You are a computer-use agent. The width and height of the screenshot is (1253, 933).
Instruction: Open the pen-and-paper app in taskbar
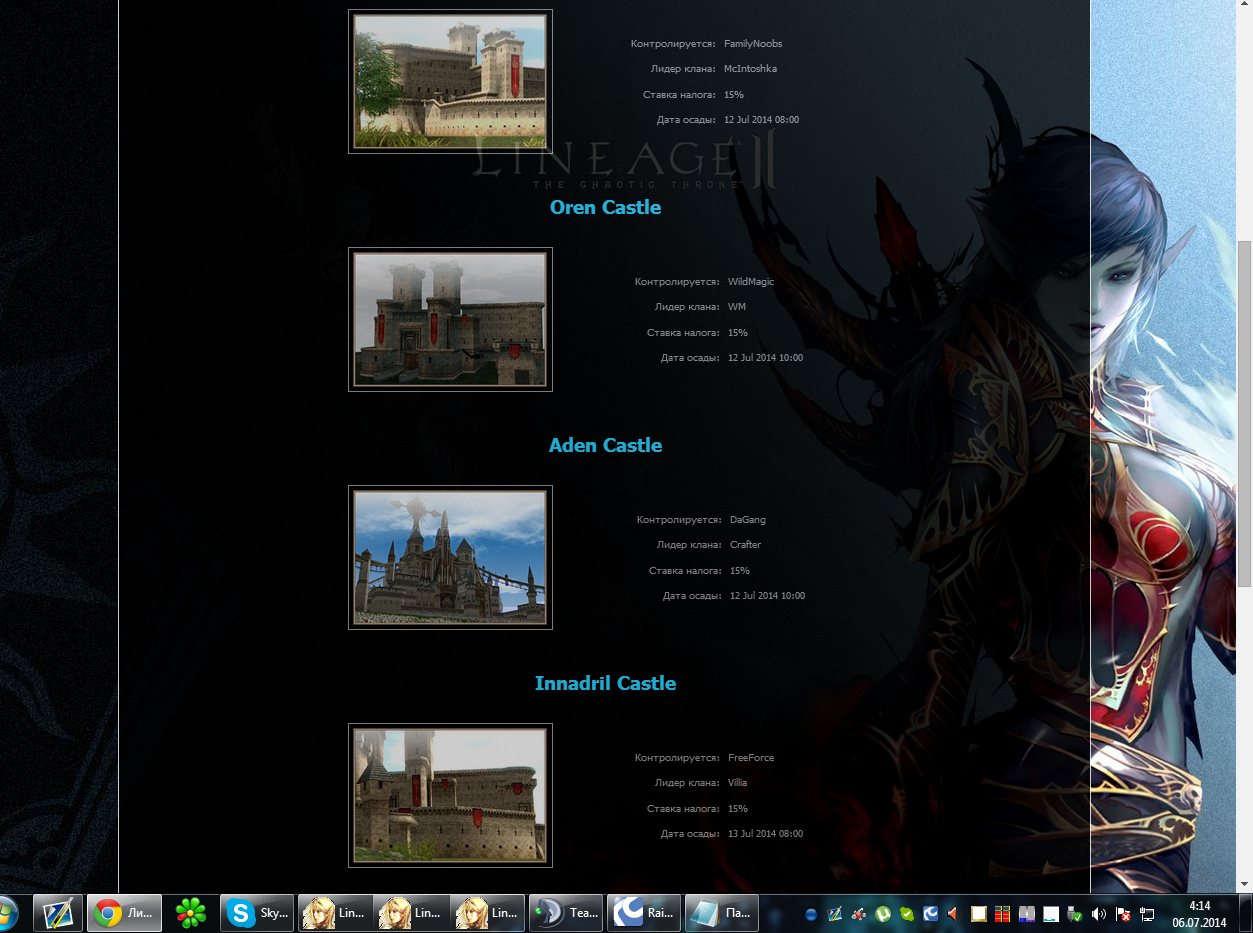coord(57,913)
